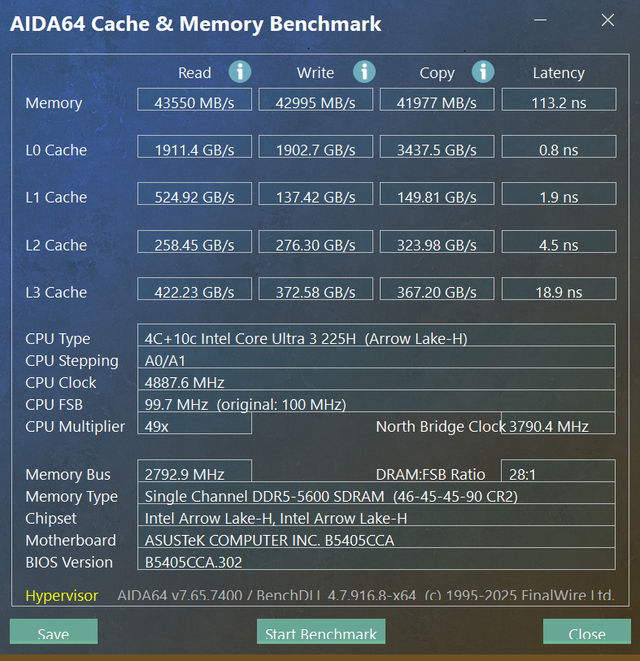The image size is (640, 661).
Task: Click the info icon next to Write
Action: tap(364, 71)
